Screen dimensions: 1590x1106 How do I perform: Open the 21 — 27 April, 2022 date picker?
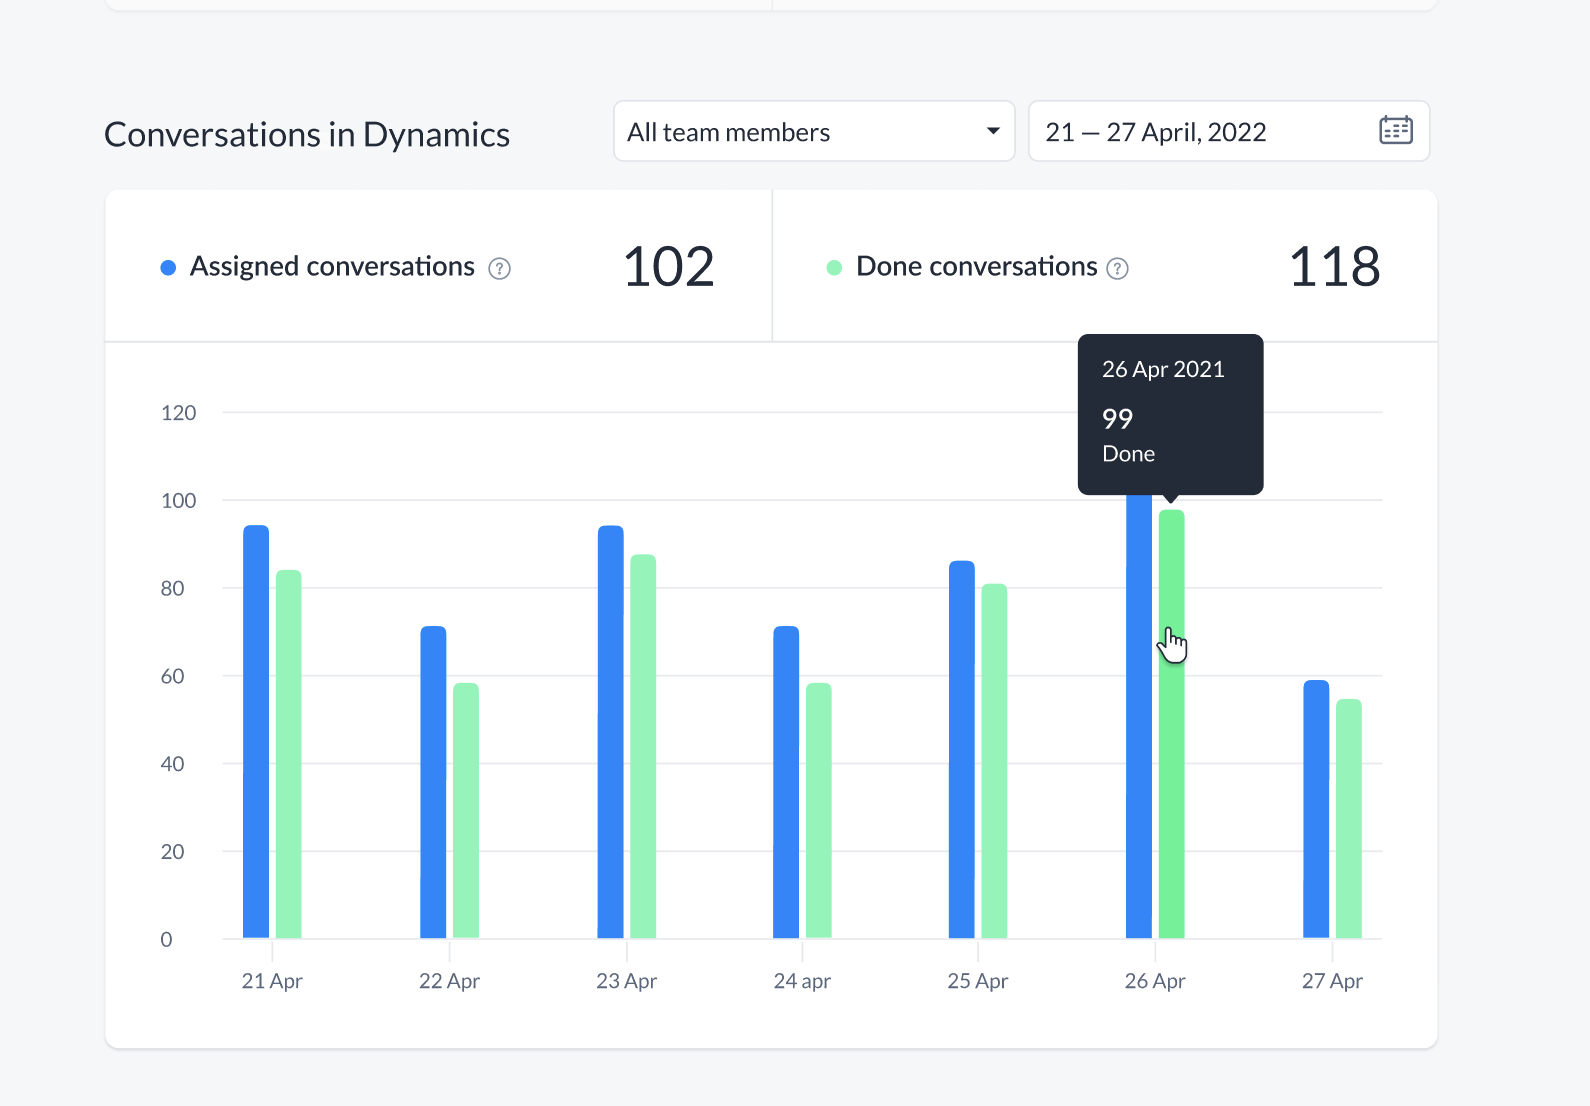[x=1229, y=131]
